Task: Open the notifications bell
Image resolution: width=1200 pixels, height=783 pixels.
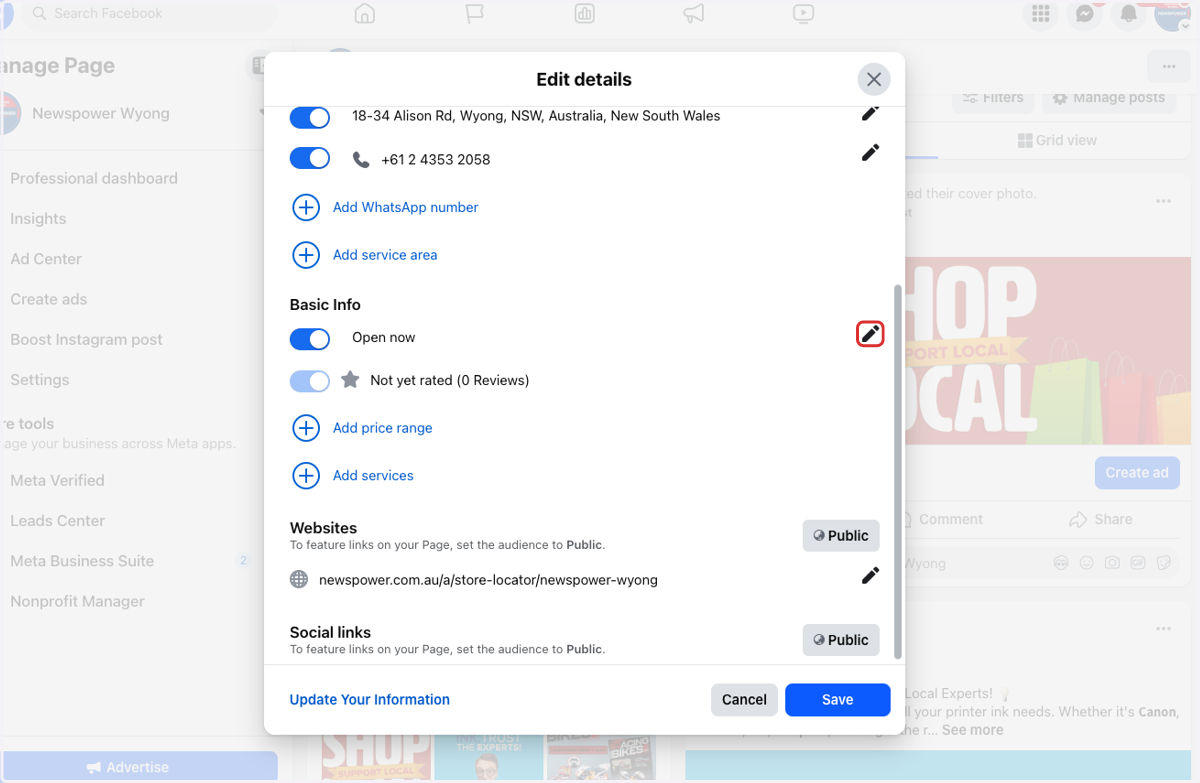Action: (x=1128, y=14)
